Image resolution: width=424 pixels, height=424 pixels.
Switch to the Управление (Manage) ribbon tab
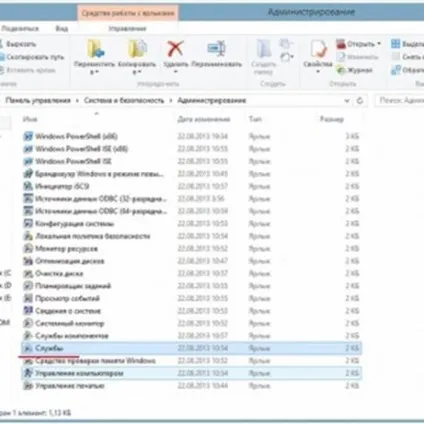pos(127,29)
